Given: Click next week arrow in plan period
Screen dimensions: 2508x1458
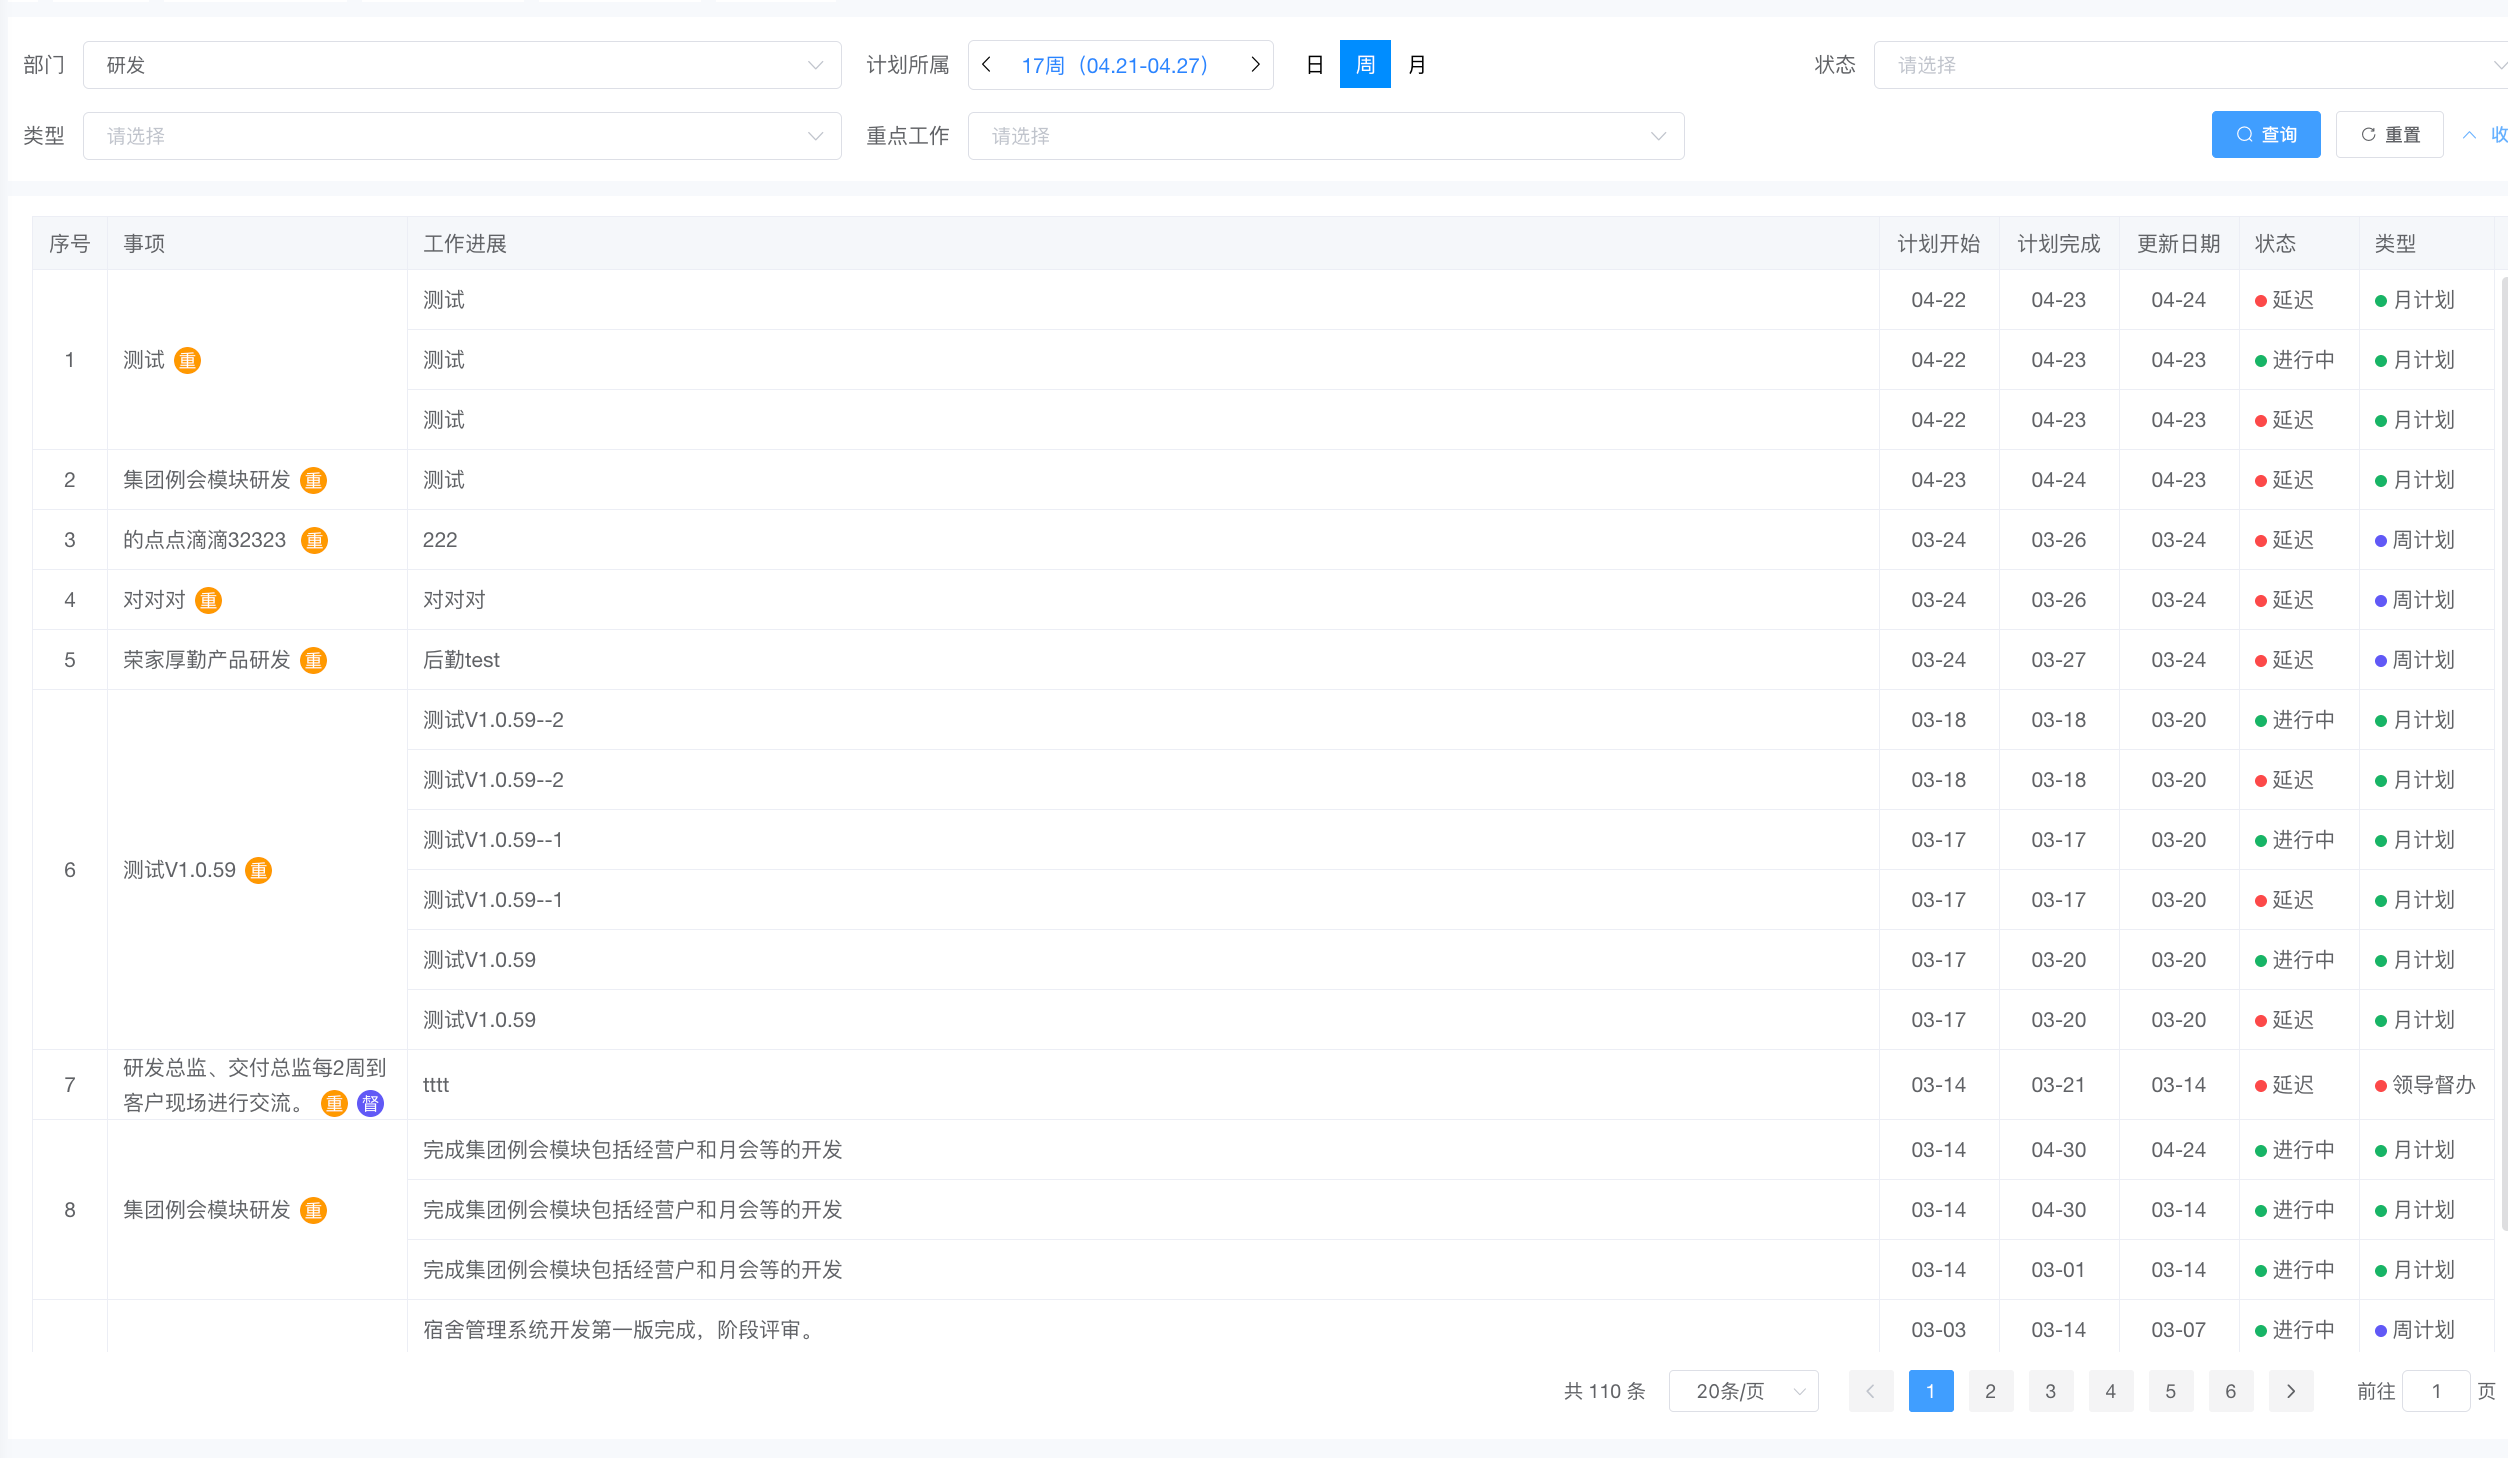Looking at the screenshot, I should coord(1255,65).
